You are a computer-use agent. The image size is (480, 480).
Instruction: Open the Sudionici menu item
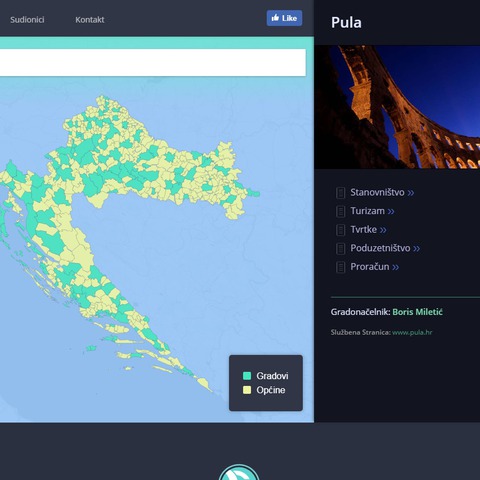(27, 20)
